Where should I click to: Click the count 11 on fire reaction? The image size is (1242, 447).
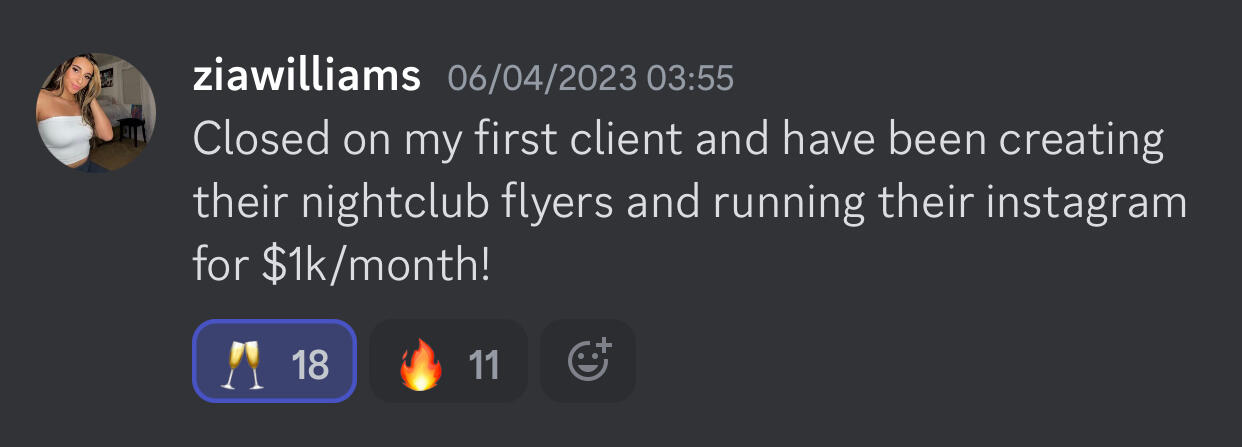click(x=484, y=363)
